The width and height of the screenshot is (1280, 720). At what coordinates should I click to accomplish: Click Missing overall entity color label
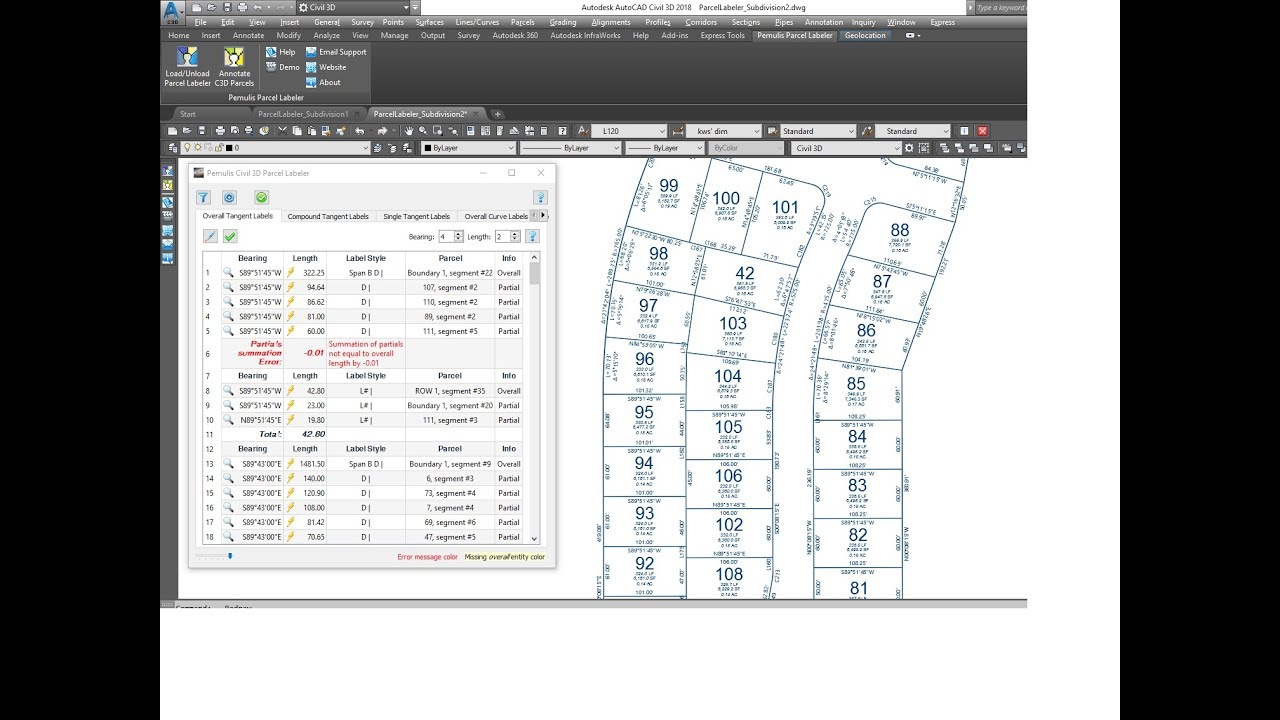[x=505, y=556]
